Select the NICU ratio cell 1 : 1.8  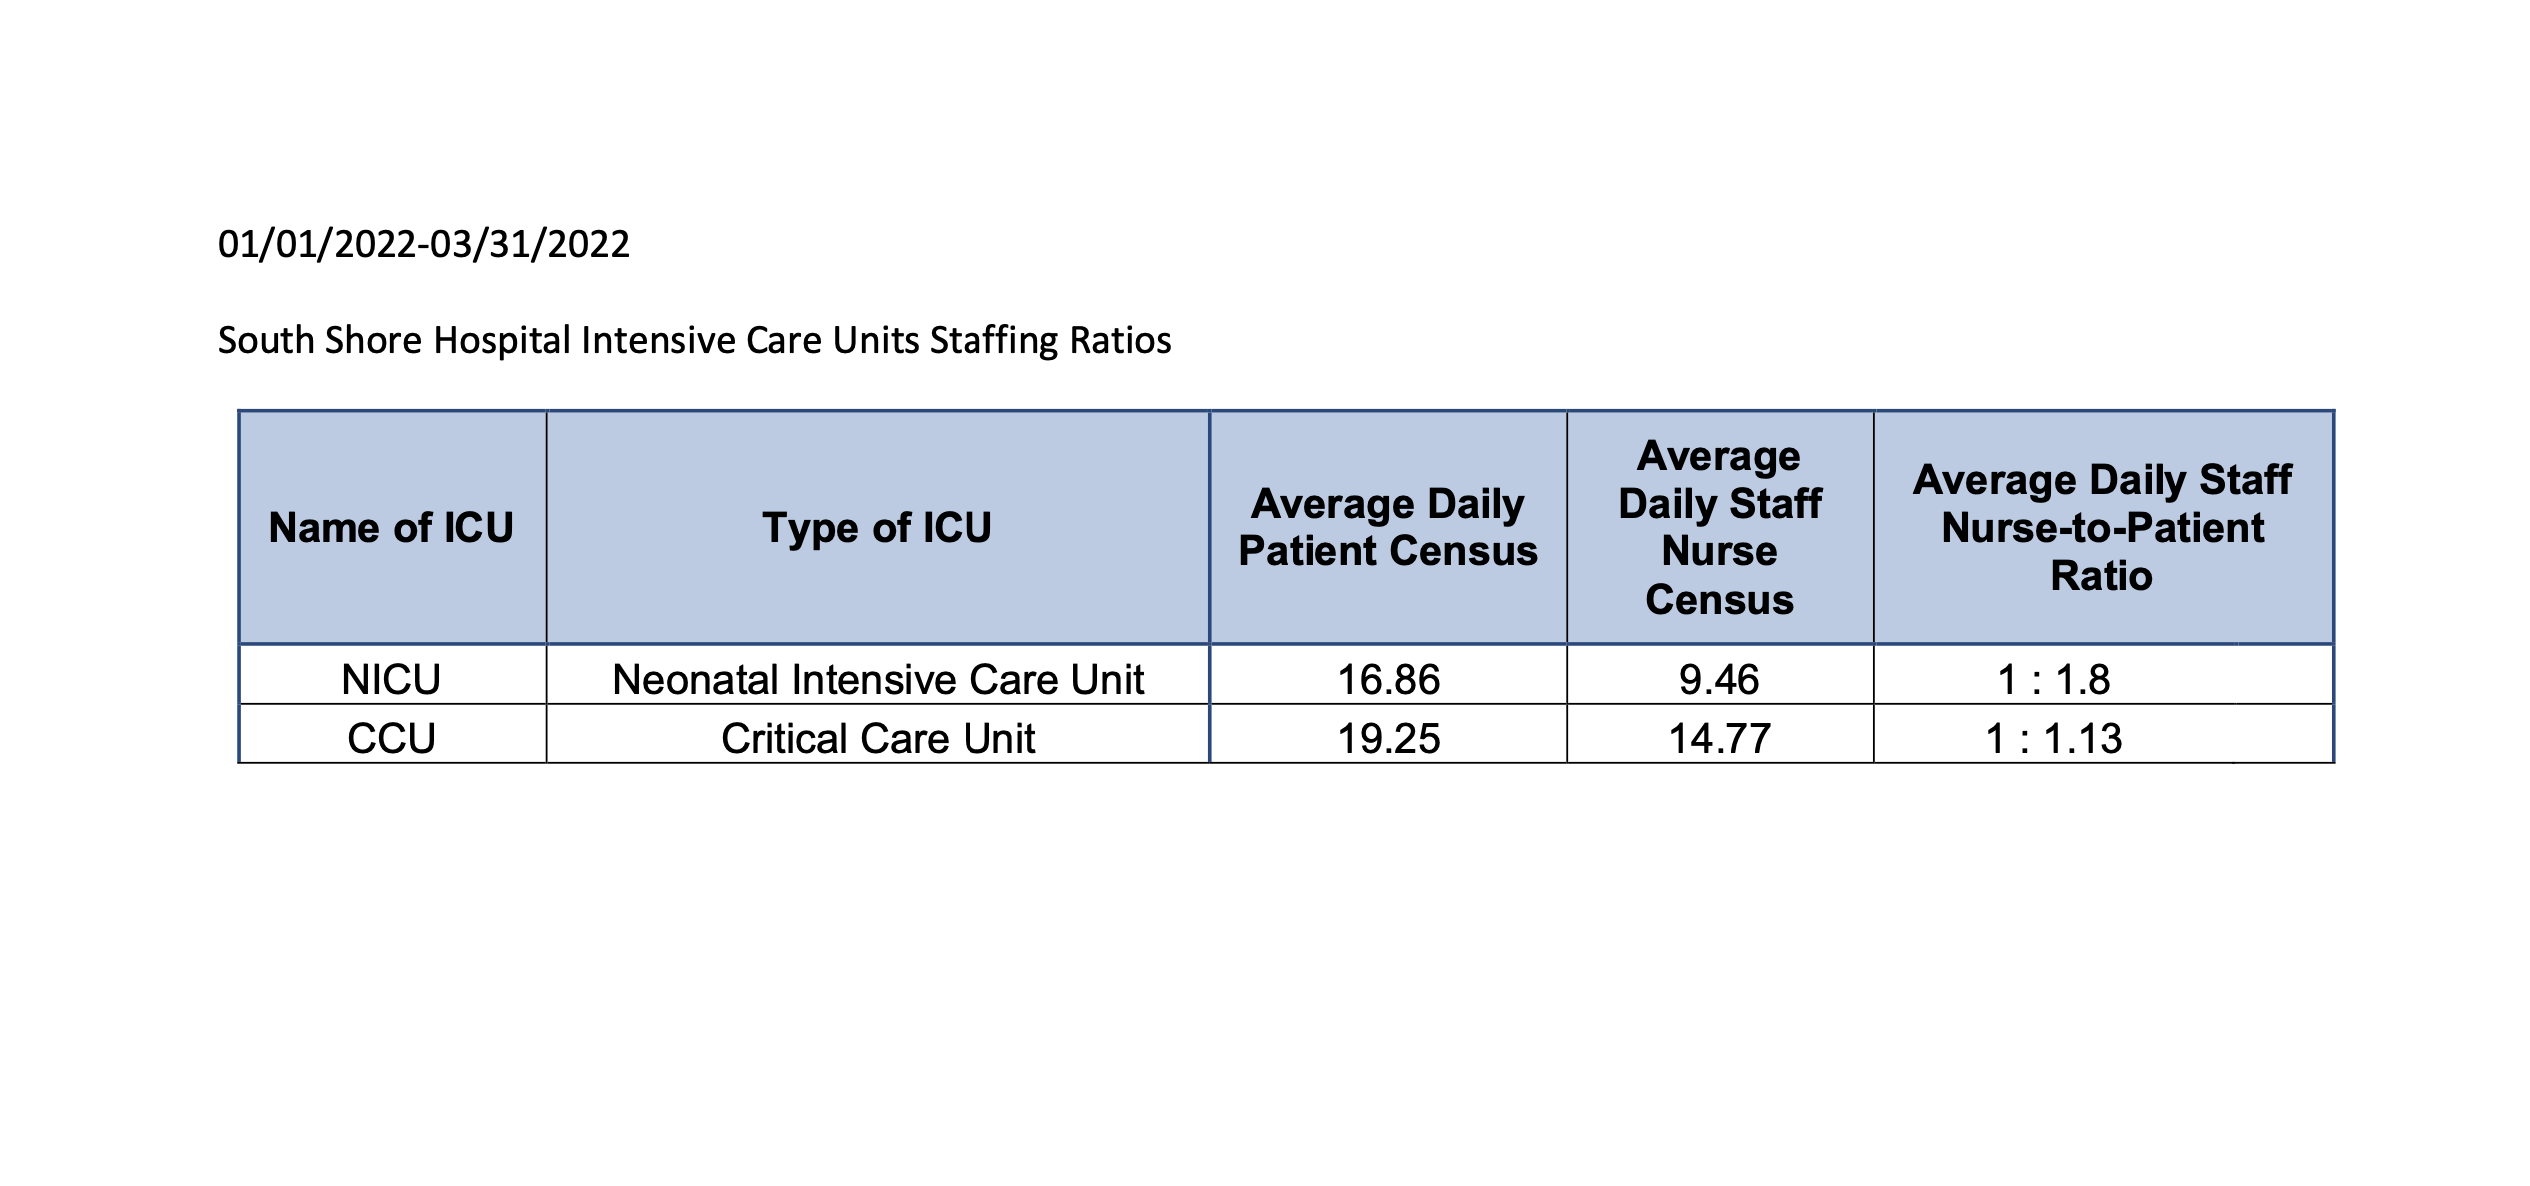(x=2053, y=680)
